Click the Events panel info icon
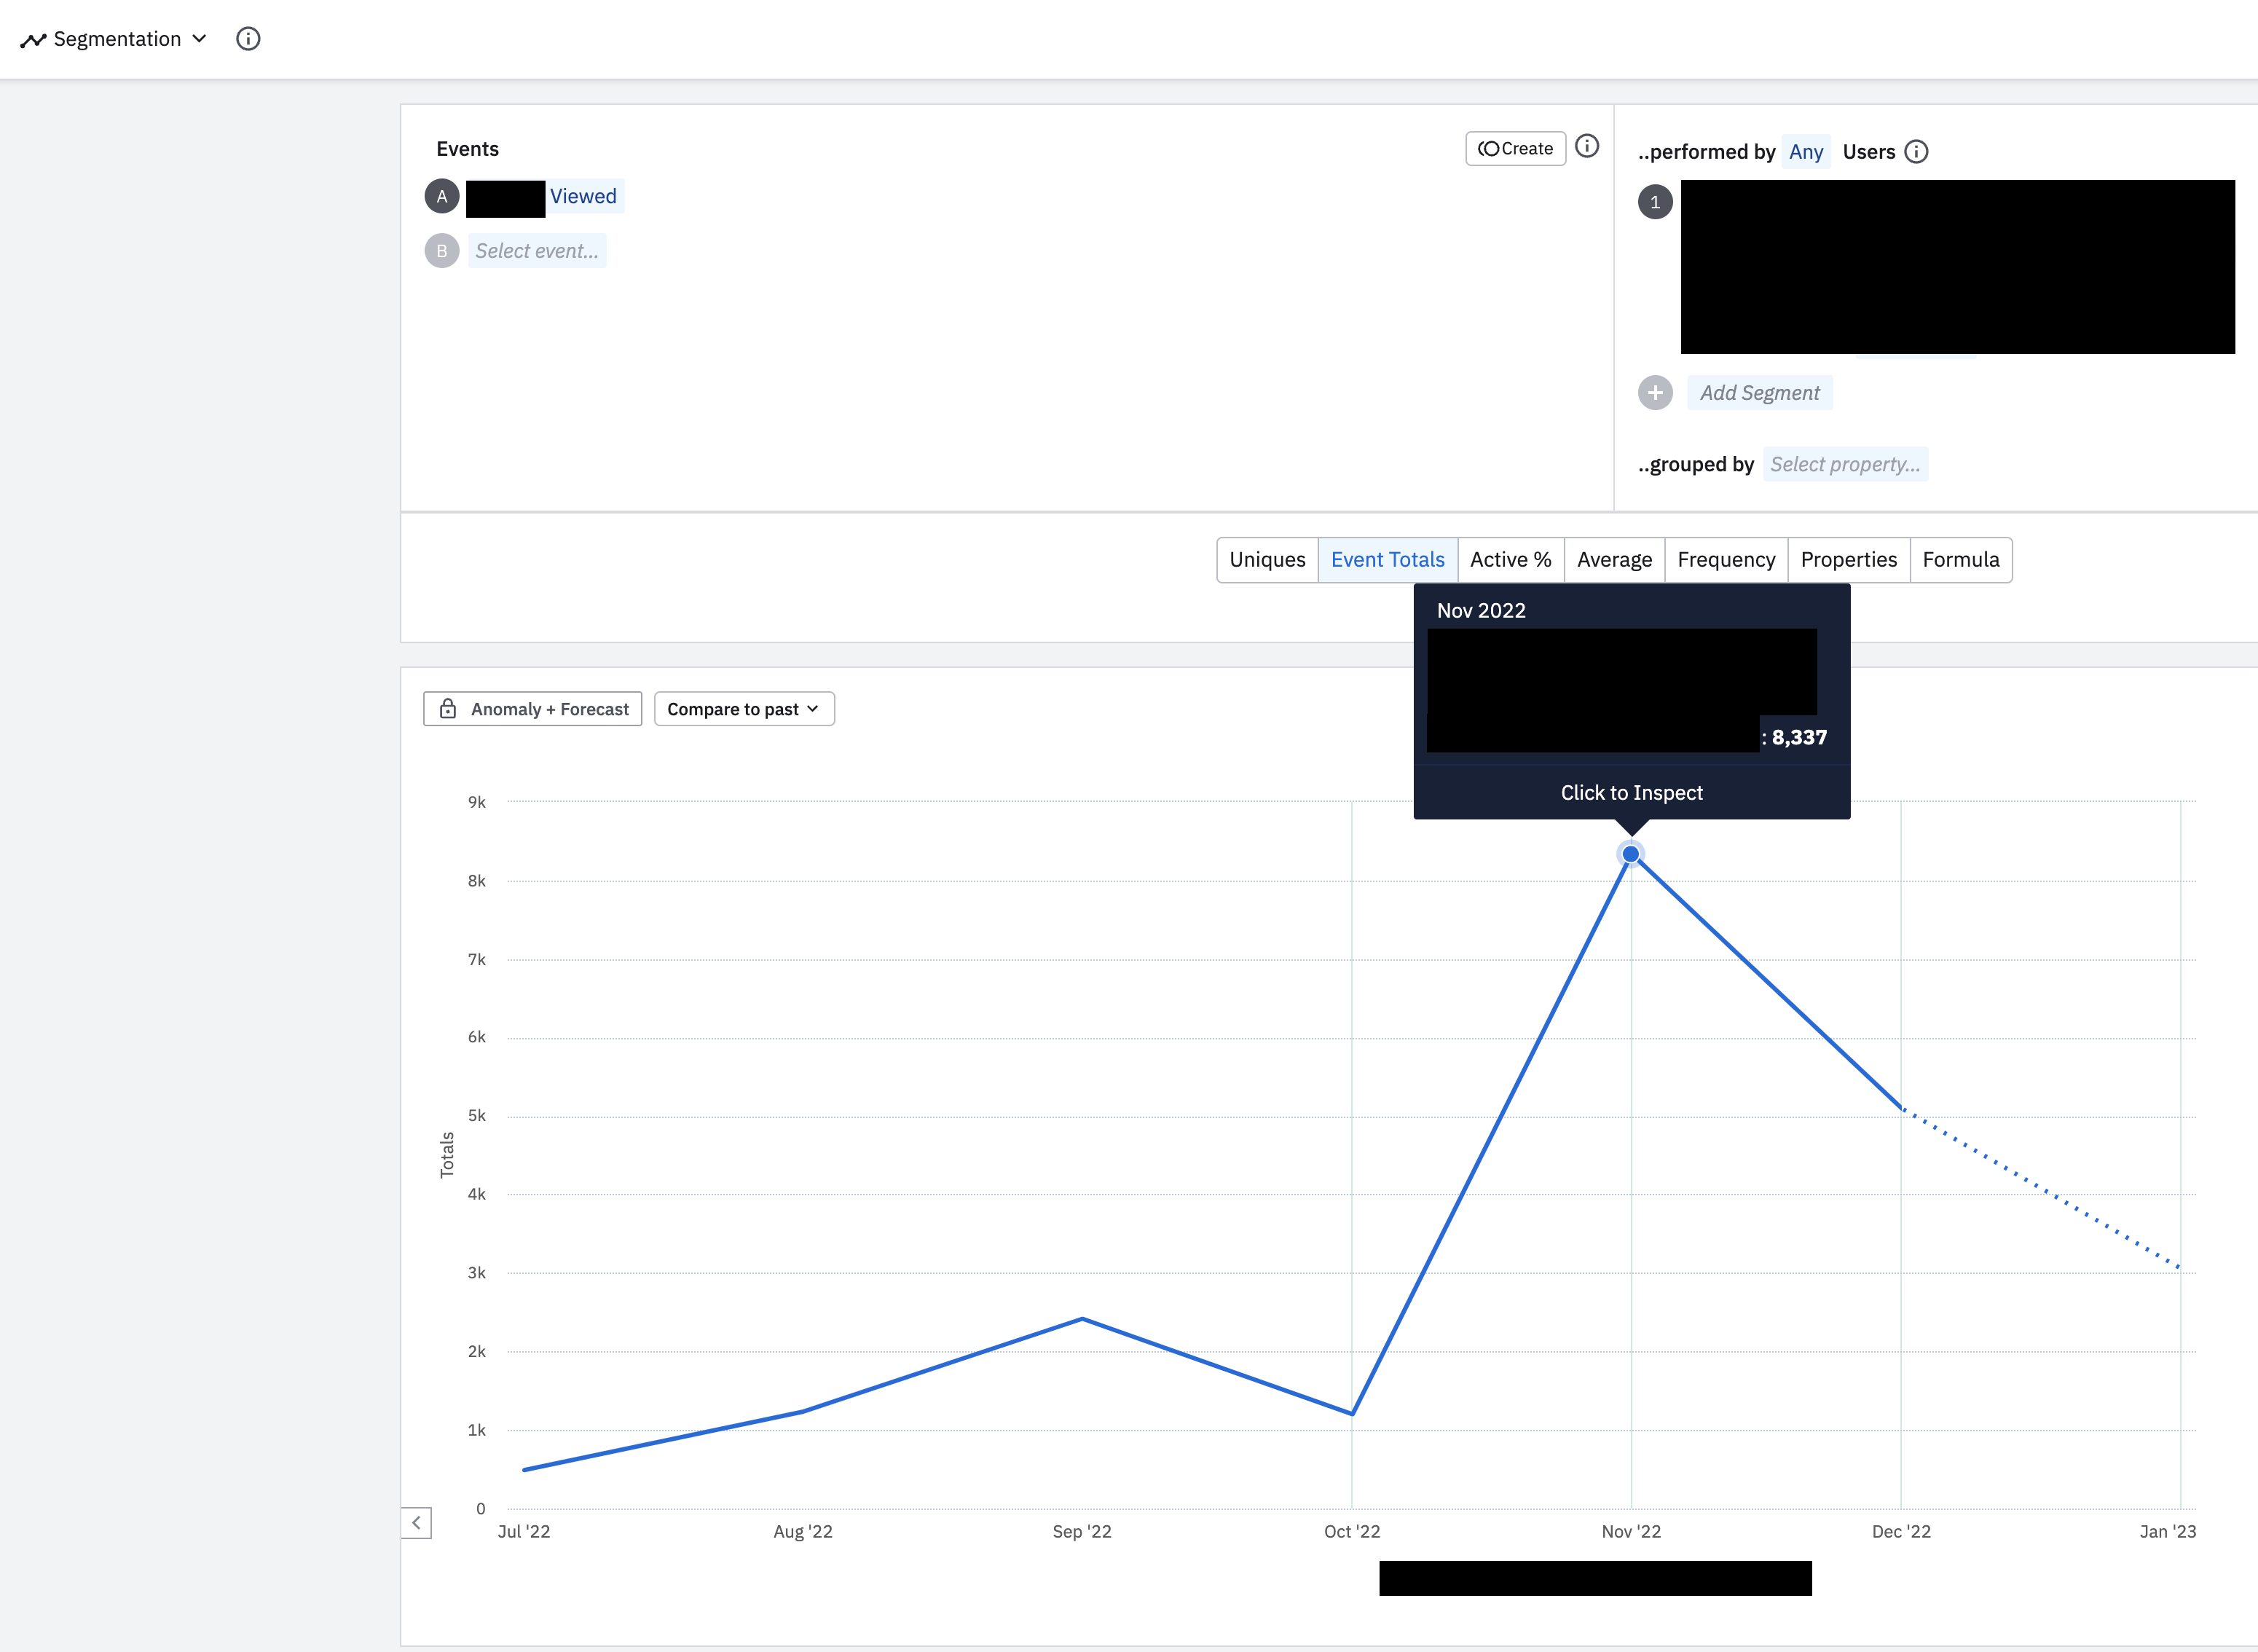The height and width of the screenshot is (1652, 2258). point(1586,147)
